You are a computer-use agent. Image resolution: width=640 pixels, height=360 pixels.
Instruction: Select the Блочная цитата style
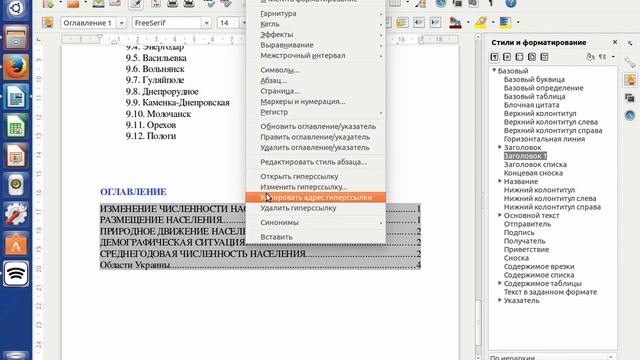tap(531, 105)
